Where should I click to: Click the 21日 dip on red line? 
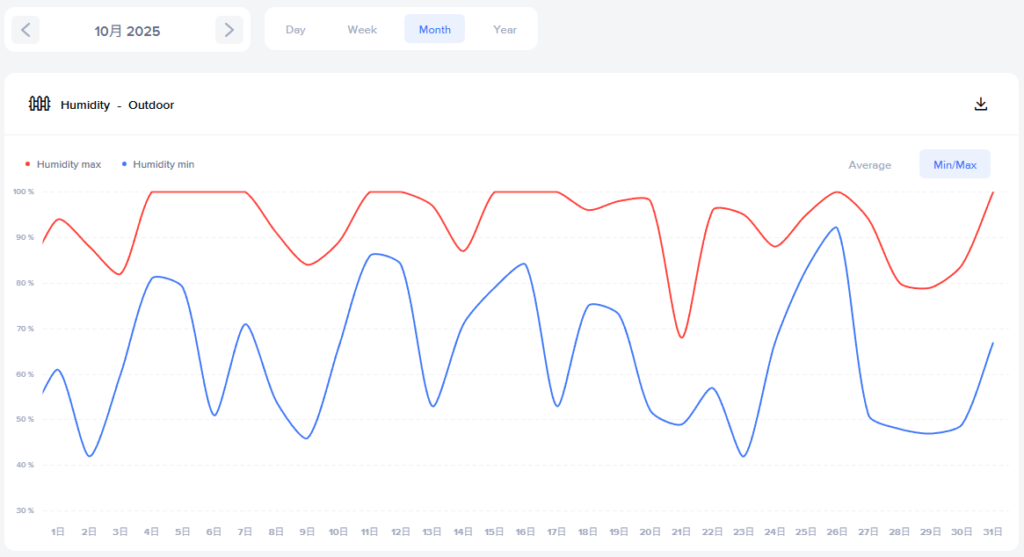point(682,337)
